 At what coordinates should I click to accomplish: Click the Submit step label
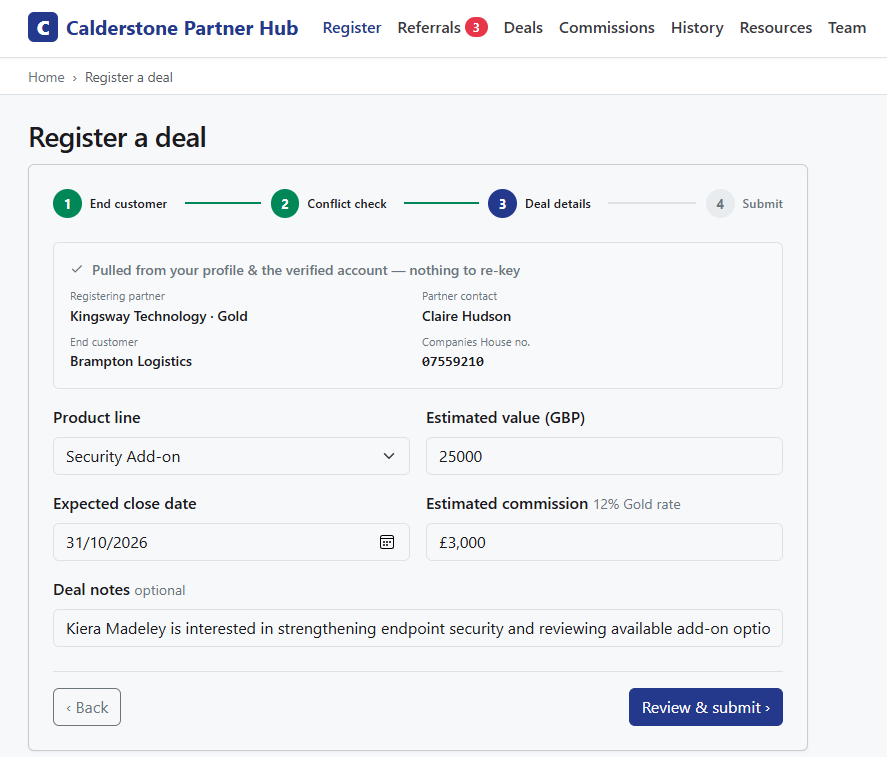coord(763,204)
